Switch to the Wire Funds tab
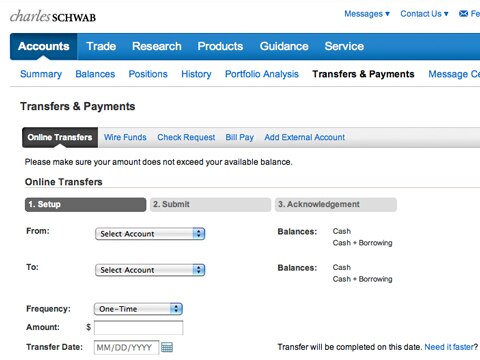 [125, 137]
